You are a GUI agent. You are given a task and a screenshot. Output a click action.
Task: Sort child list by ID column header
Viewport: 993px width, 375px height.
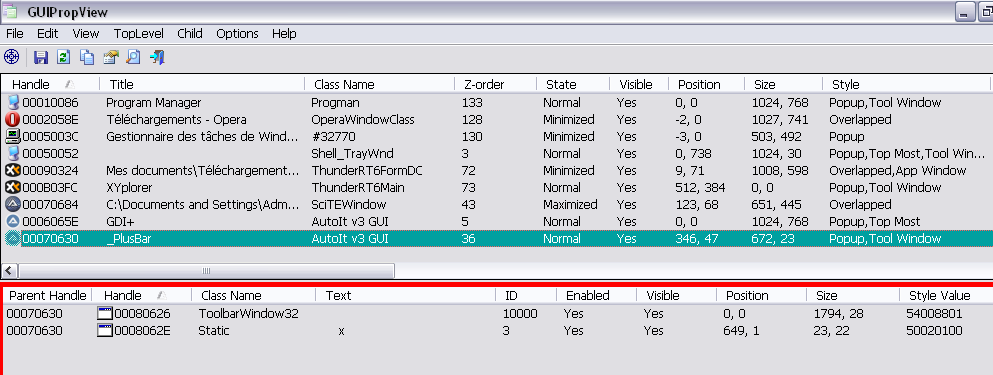(526, 295)
